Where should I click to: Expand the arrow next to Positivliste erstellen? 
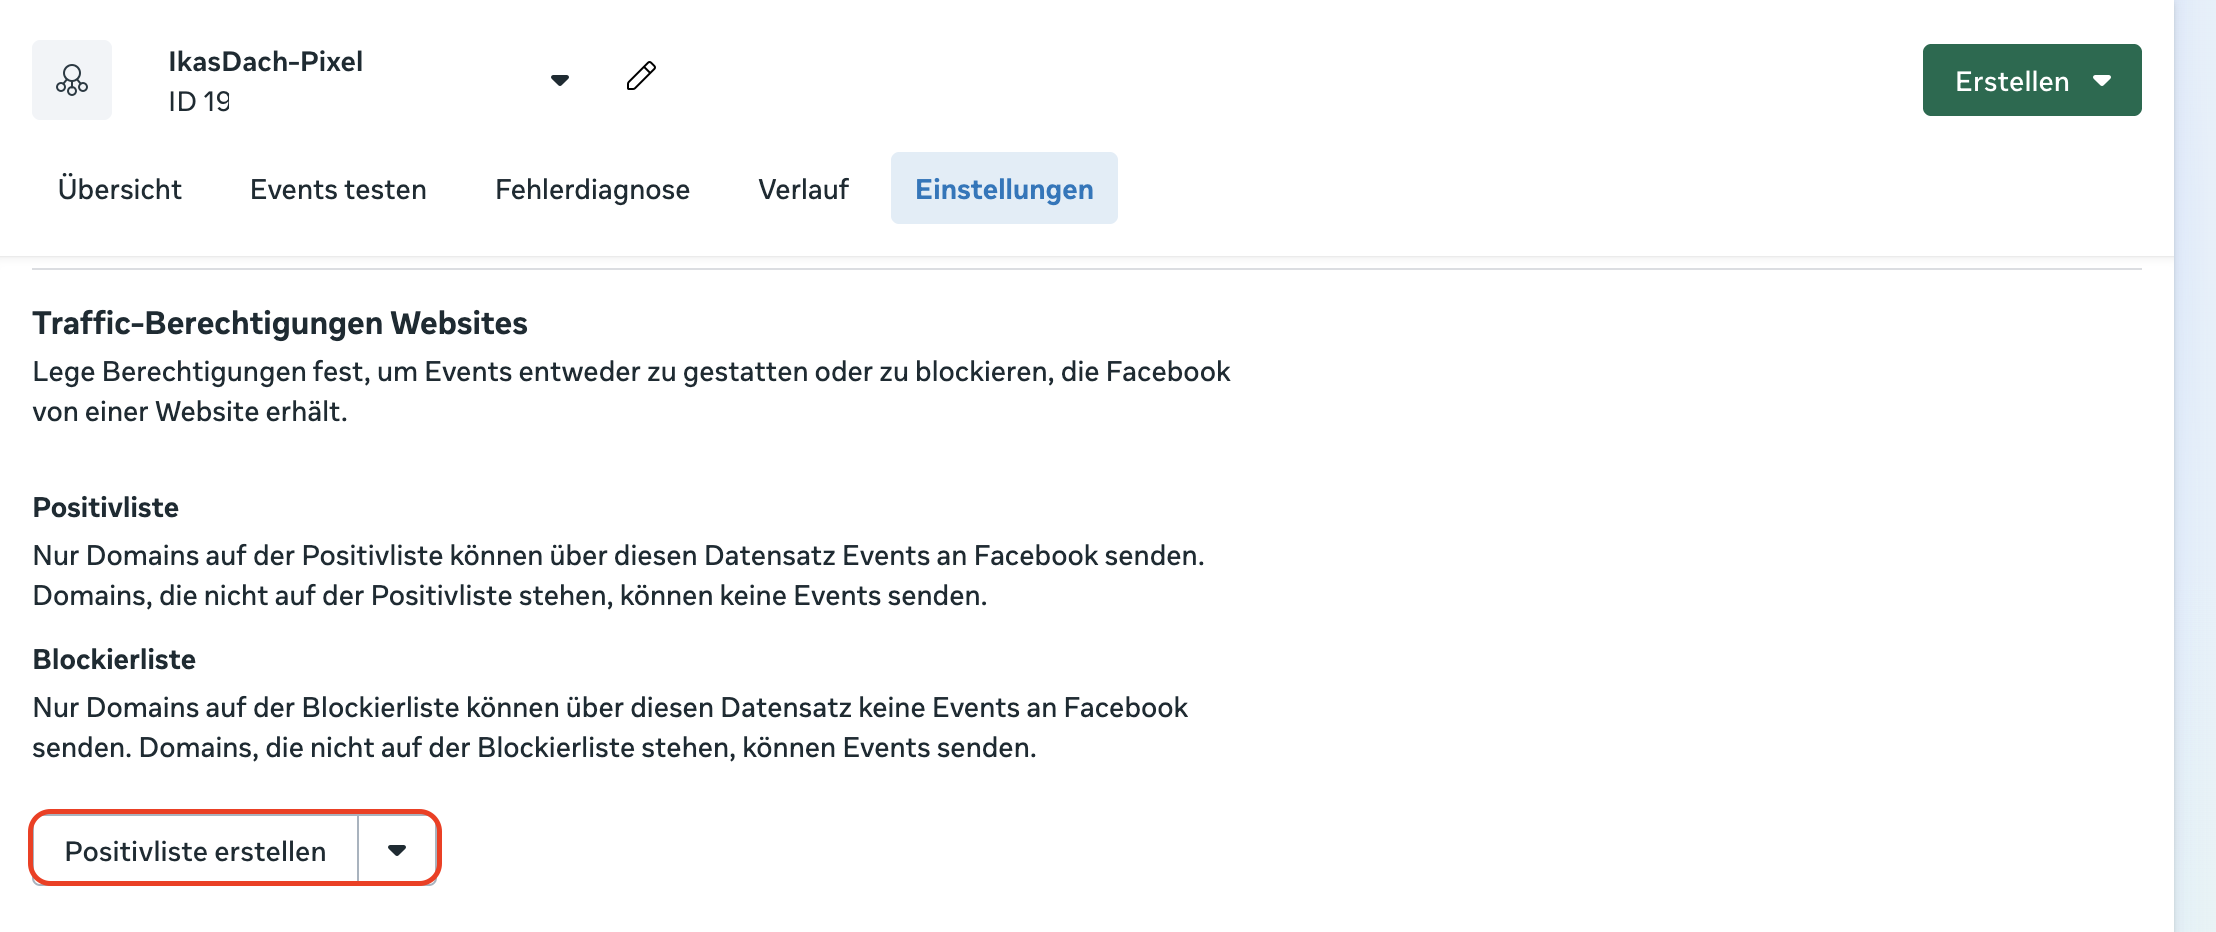click(397, 850)
